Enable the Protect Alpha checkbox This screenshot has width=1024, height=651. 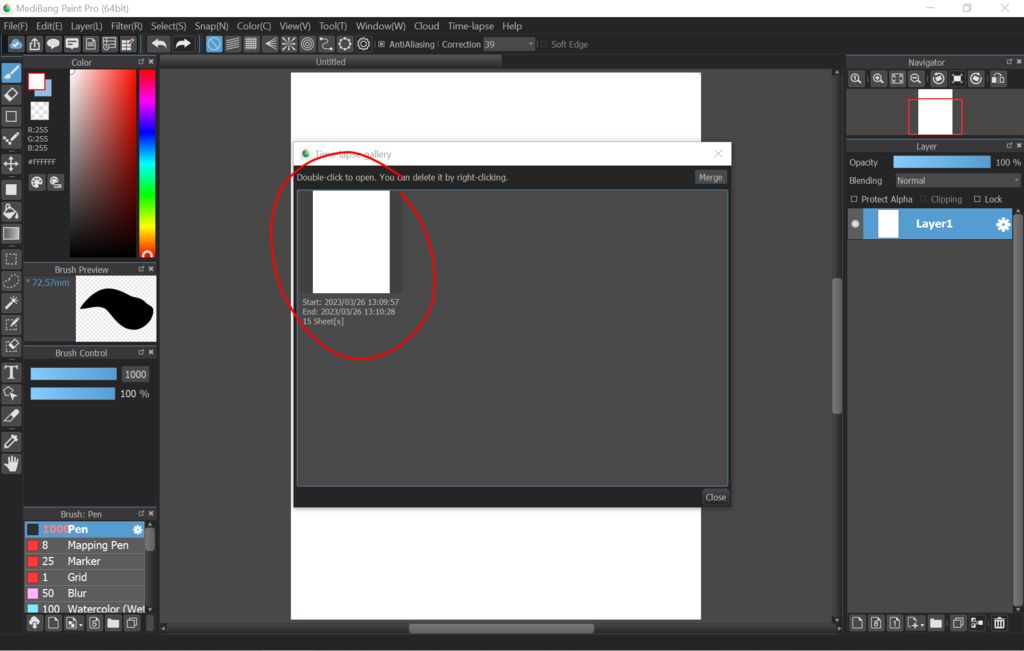pos(854,199)
